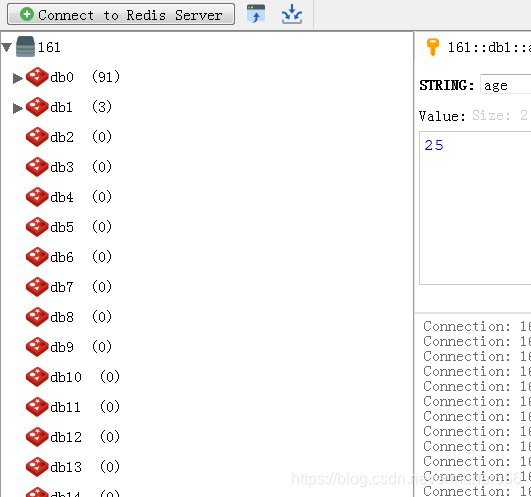This screenshot has width=531, height=497.
Task: Click the db6 Redis database icon
Action: [x=37, y=257]
